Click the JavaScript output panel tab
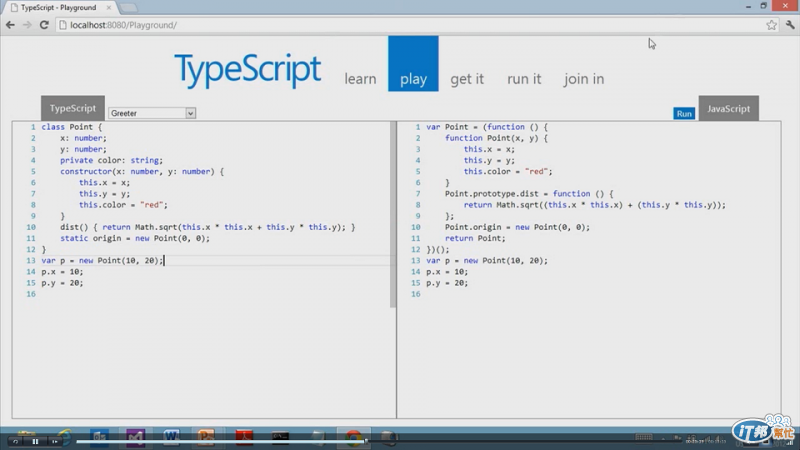Screen dimensions: 800x450 (x=729, y=109)
